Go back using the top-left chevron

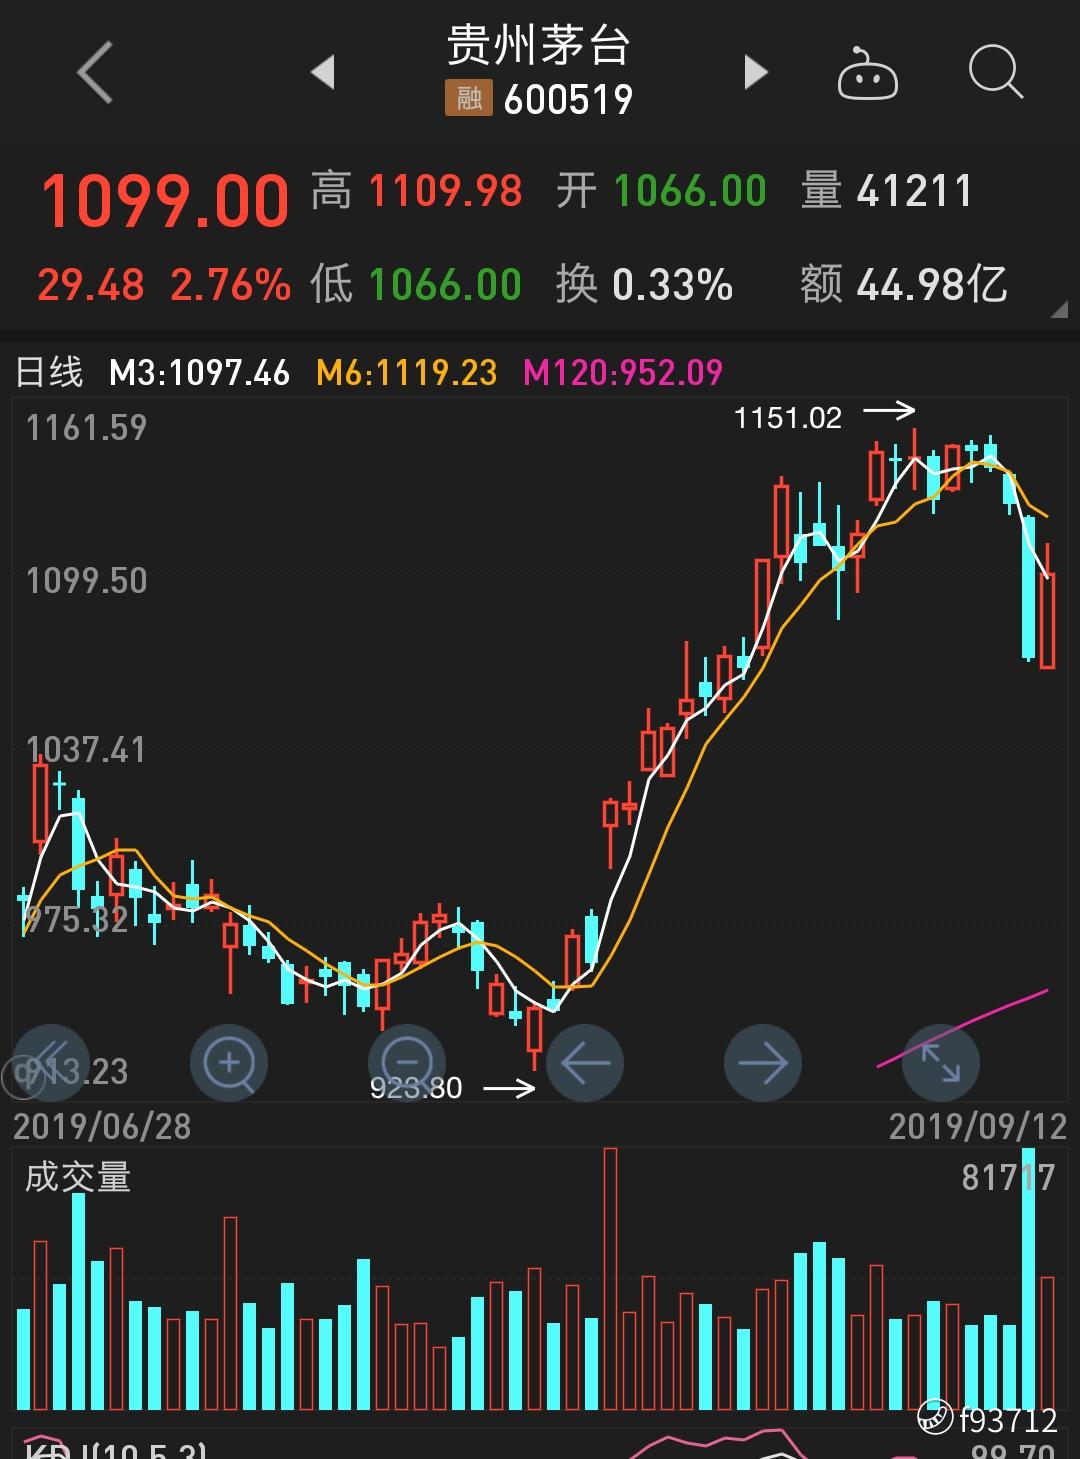click(95, 72)
